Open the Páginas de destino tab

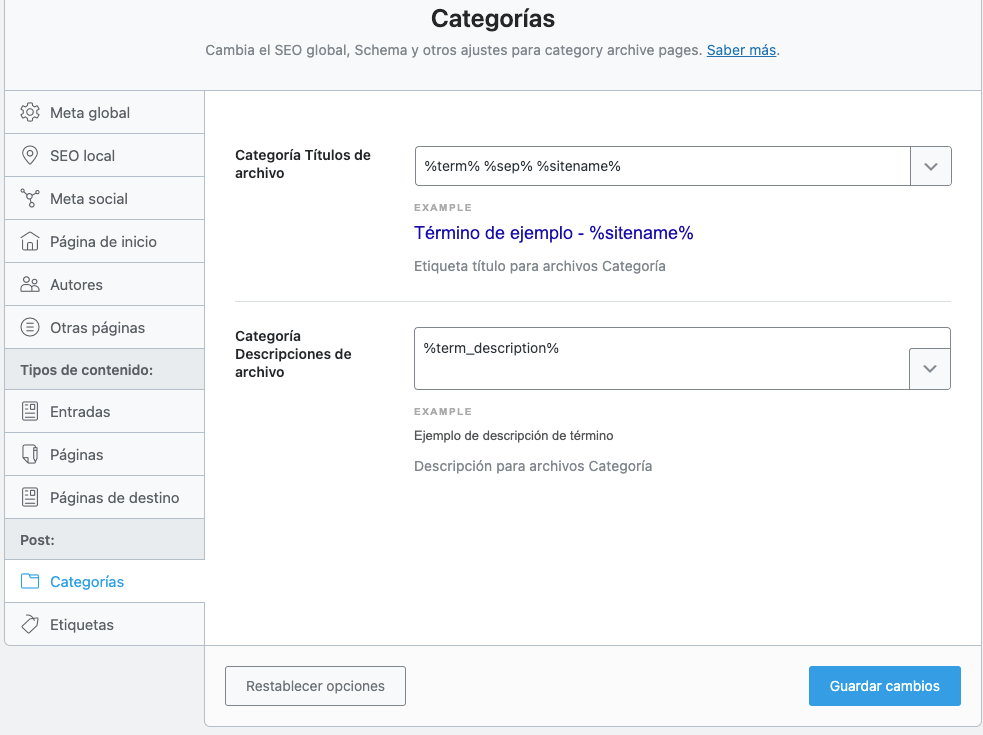pos(105,497)
